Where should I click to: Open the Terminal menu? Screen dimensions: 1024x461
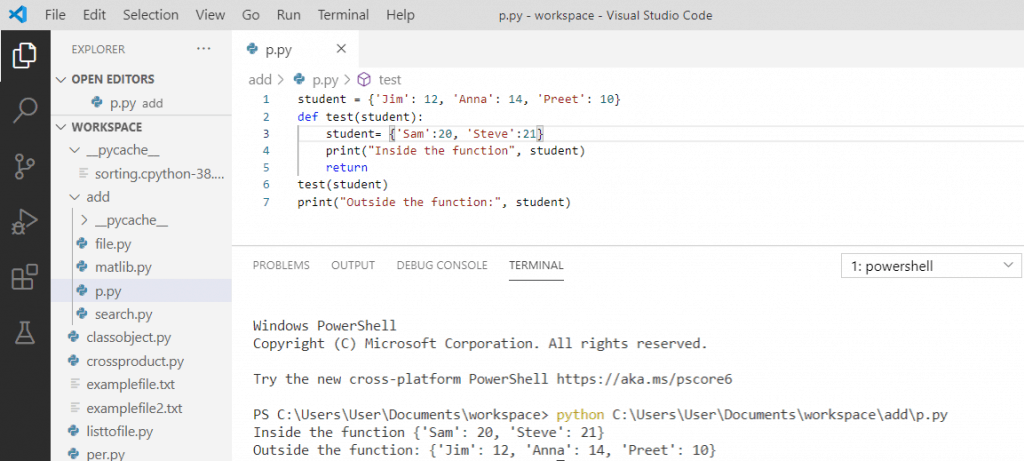click(344, 14)
